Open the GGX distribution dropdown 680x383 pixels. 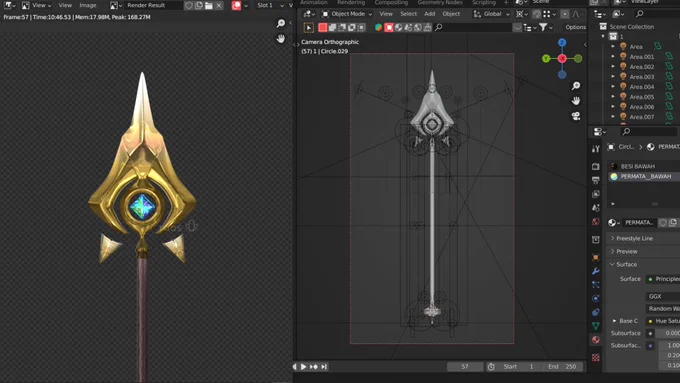pyautogui.click(x=663, y=296)
